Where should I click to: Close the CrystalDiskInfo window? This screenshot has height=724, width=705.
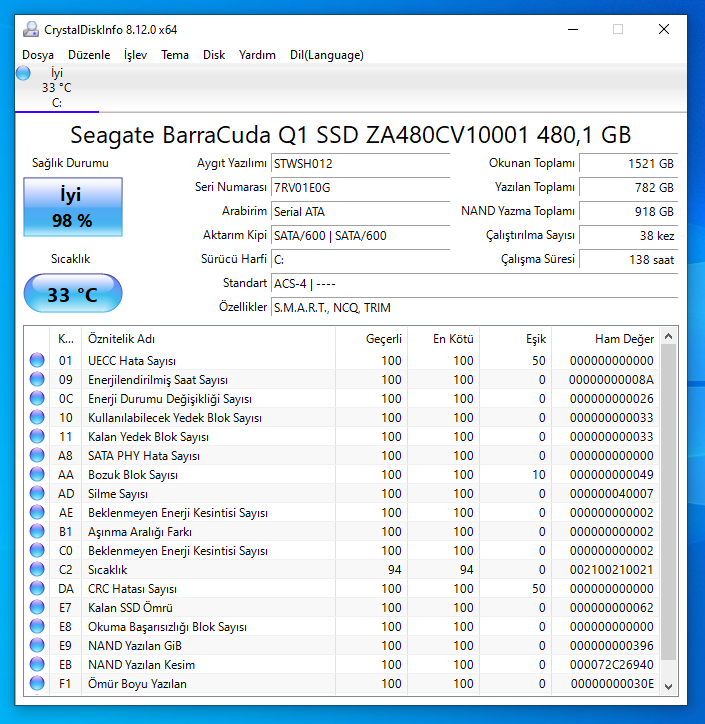[x=663, y=30]
